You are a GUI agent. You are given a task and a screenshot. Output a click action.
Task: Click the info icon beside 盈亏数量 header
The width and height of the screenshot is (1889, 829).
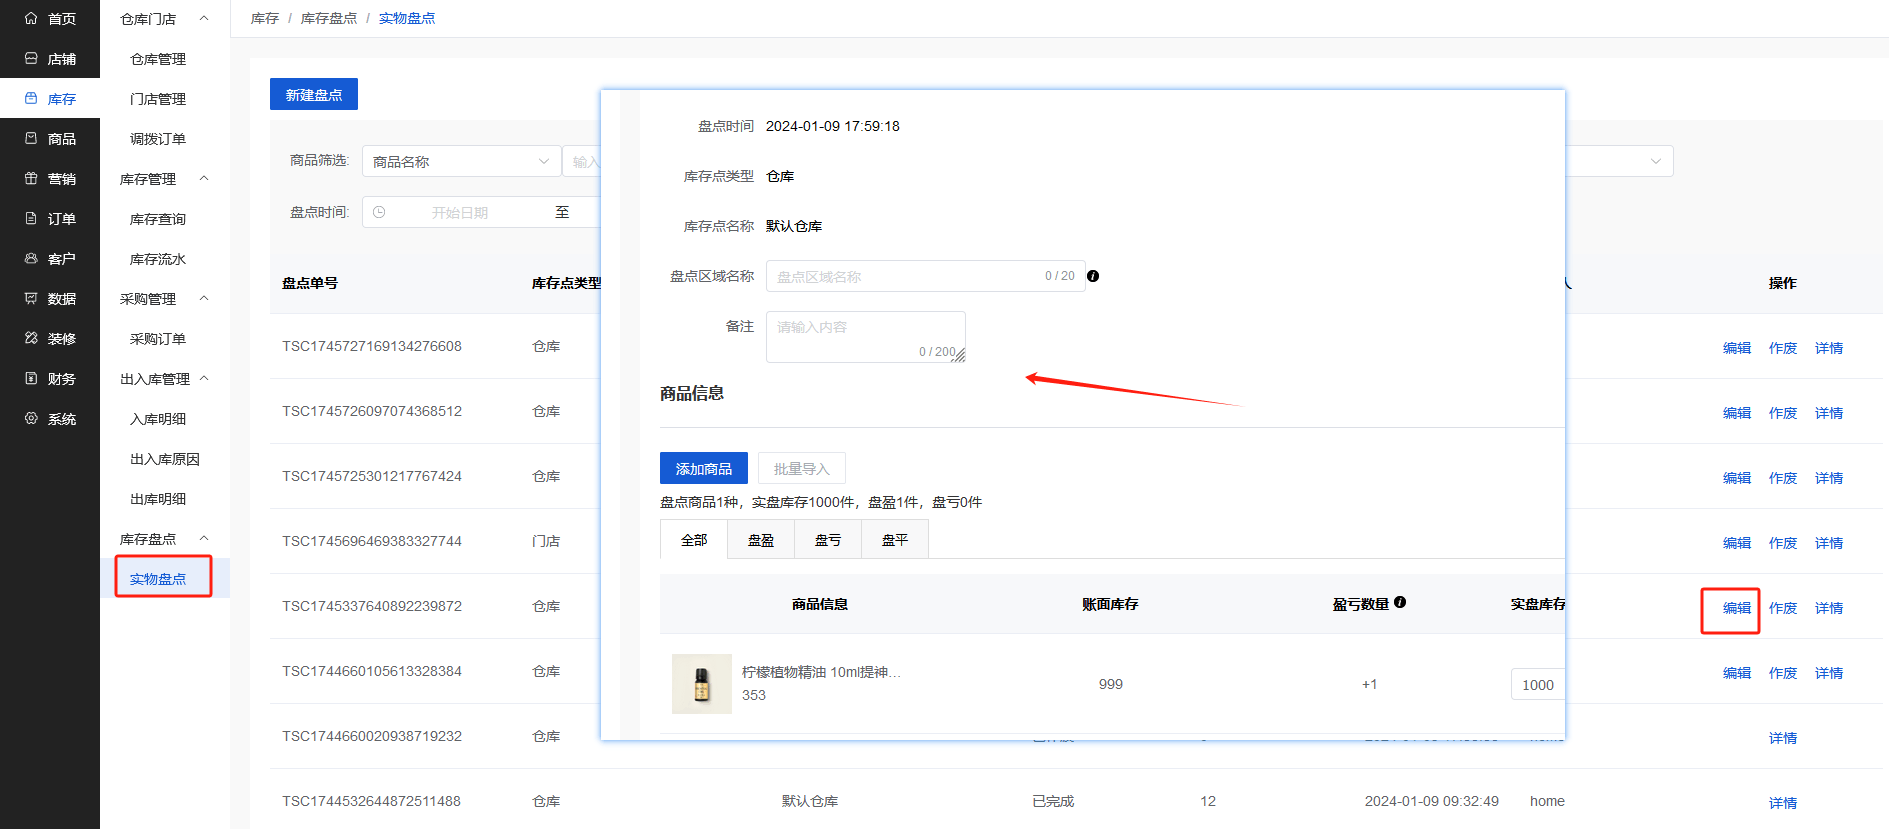click(1400, 602)
